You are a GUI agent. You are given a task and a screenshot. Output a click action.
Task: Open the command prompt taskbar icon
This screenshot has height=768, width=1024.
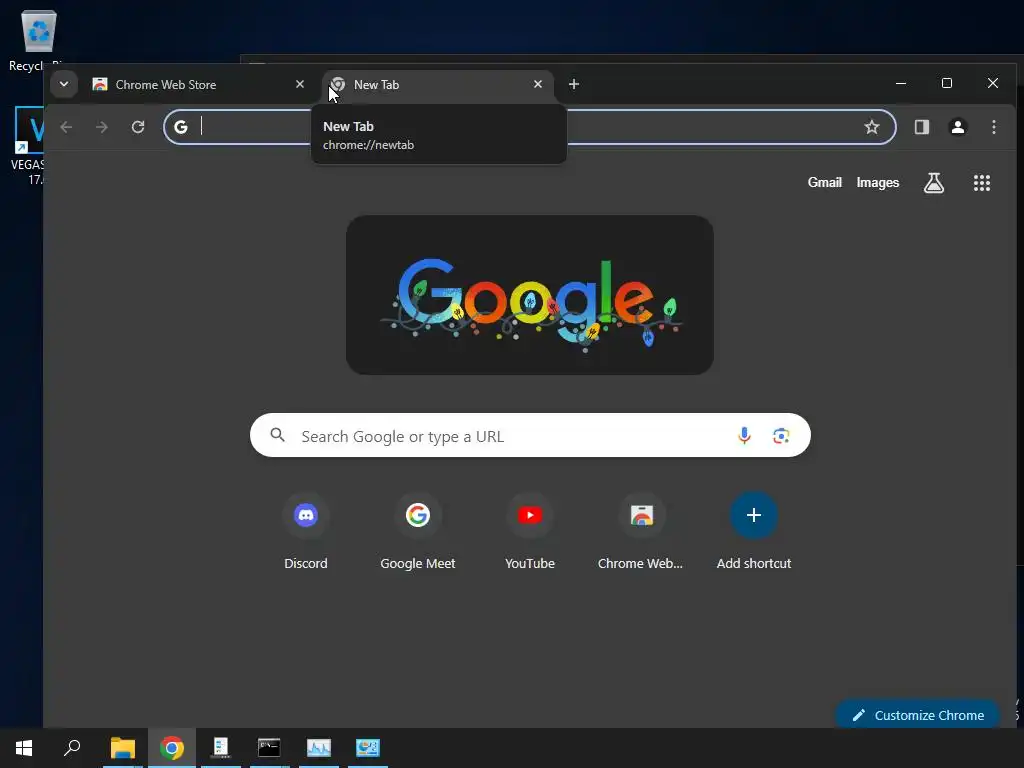269,748
